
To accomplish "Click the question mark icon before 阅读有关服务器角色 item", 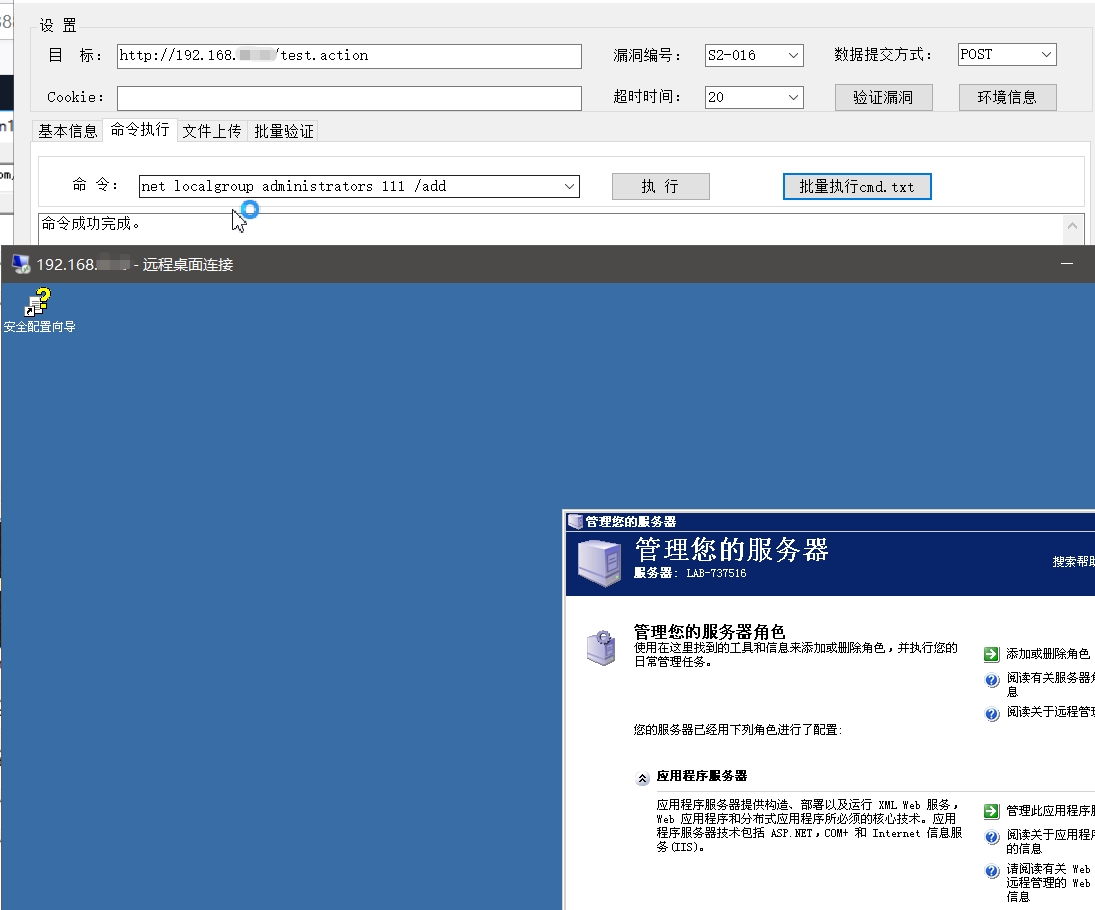I will click(991, 680).
